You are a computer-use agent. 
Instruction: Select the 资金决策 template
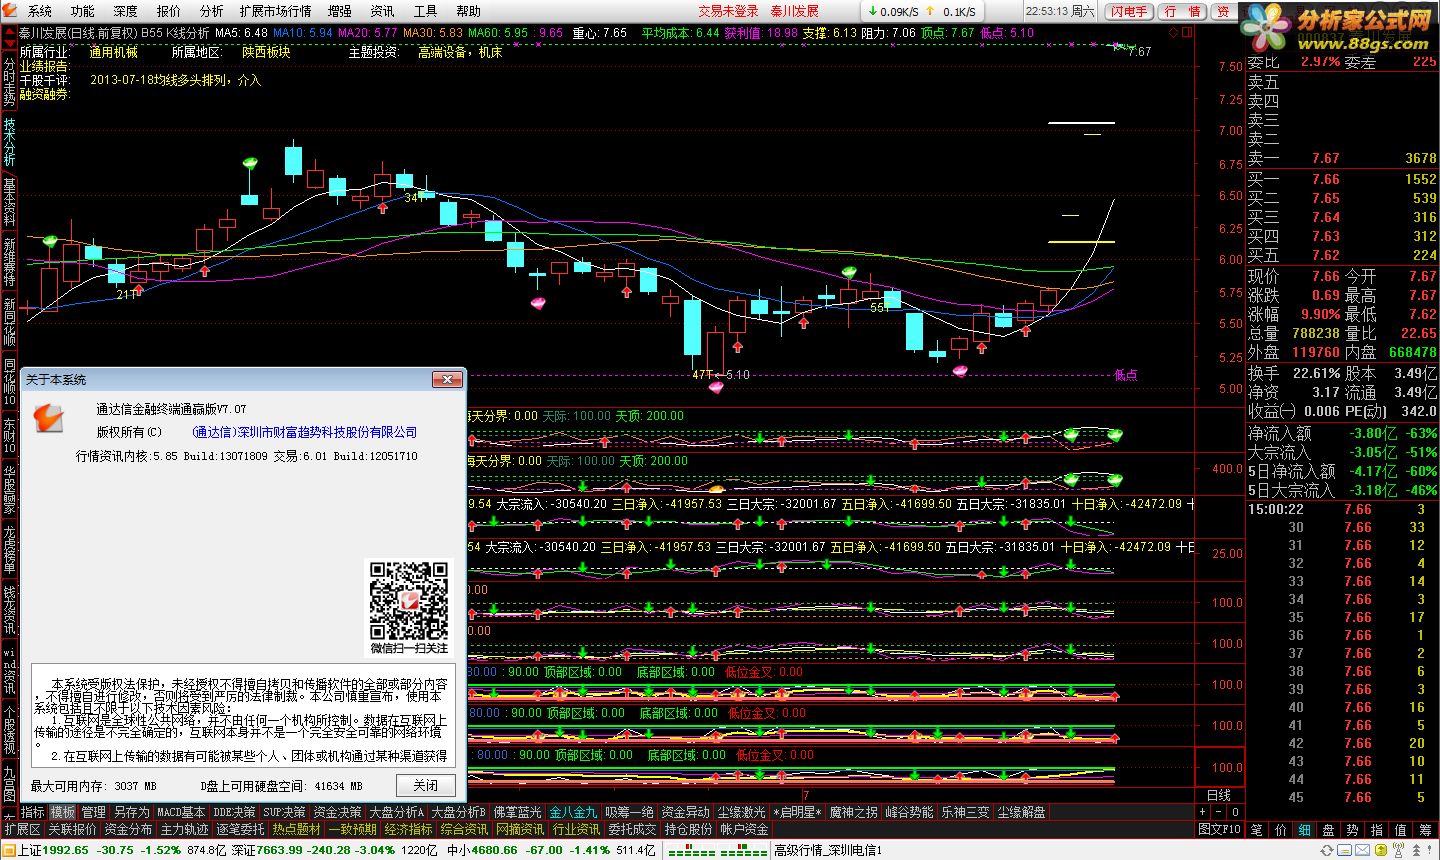[x=337, y=812]
